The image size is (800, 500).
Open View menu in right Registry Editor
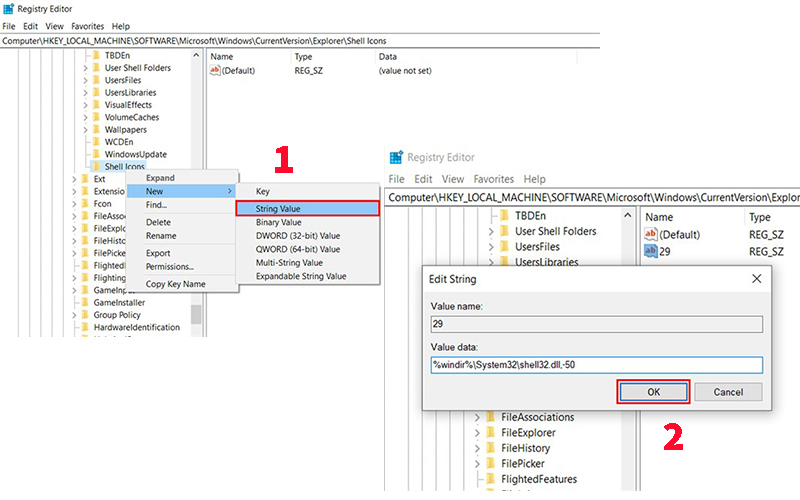(x=453, y=179)
